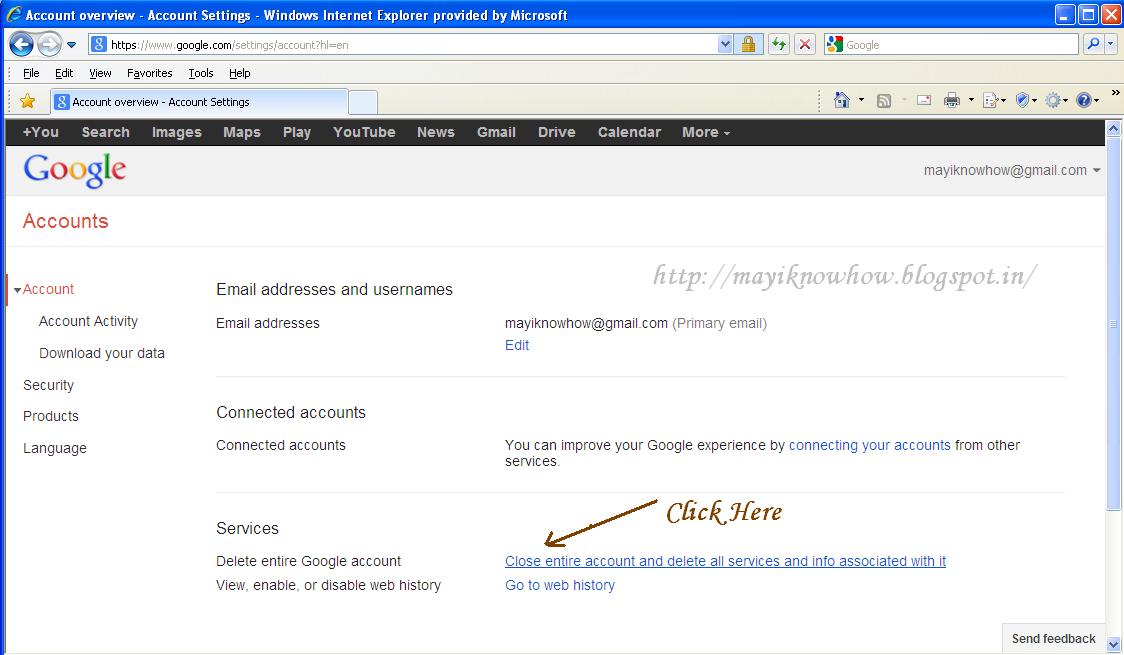The image size is (1124, 655).
Task: Click the Google logo
Action: [75, 171]
